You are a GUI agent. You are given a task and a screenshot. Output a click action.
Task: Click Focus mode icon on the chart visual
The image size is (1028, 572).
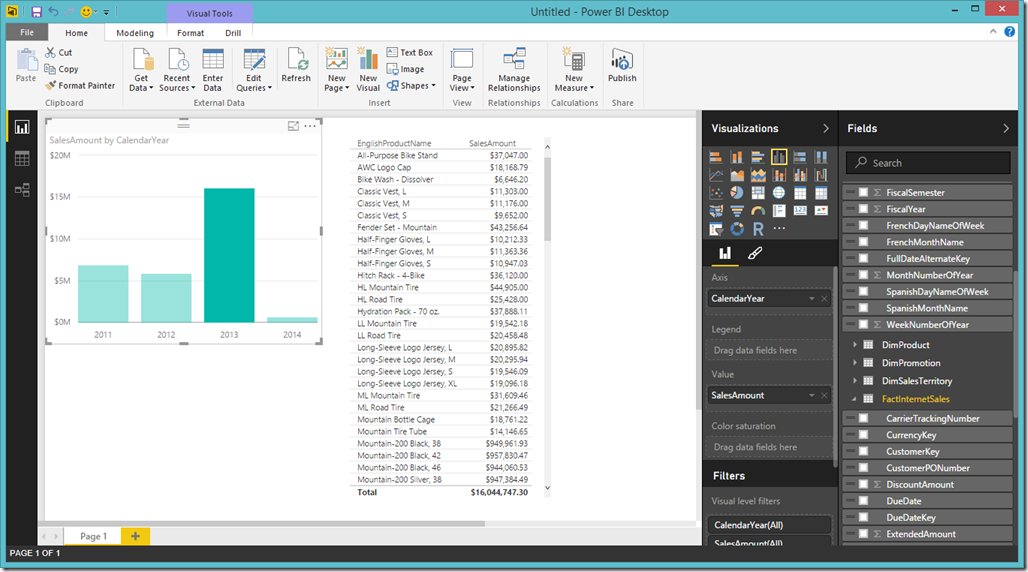pyautogui.click(x=293, y=126)
